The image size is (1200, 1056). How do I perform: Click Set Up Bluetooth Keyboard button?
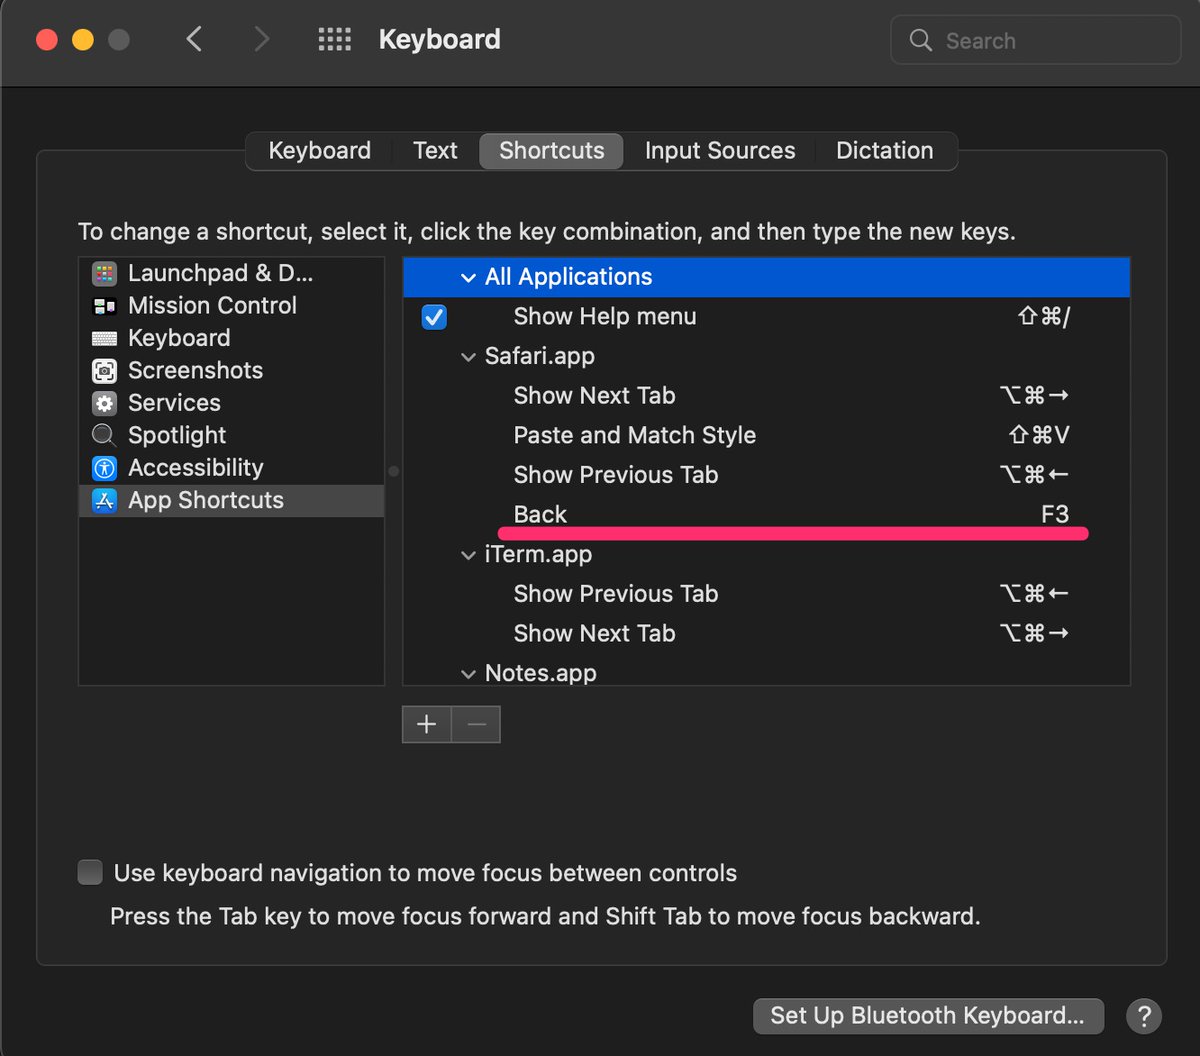click(x=928, y=1016)
